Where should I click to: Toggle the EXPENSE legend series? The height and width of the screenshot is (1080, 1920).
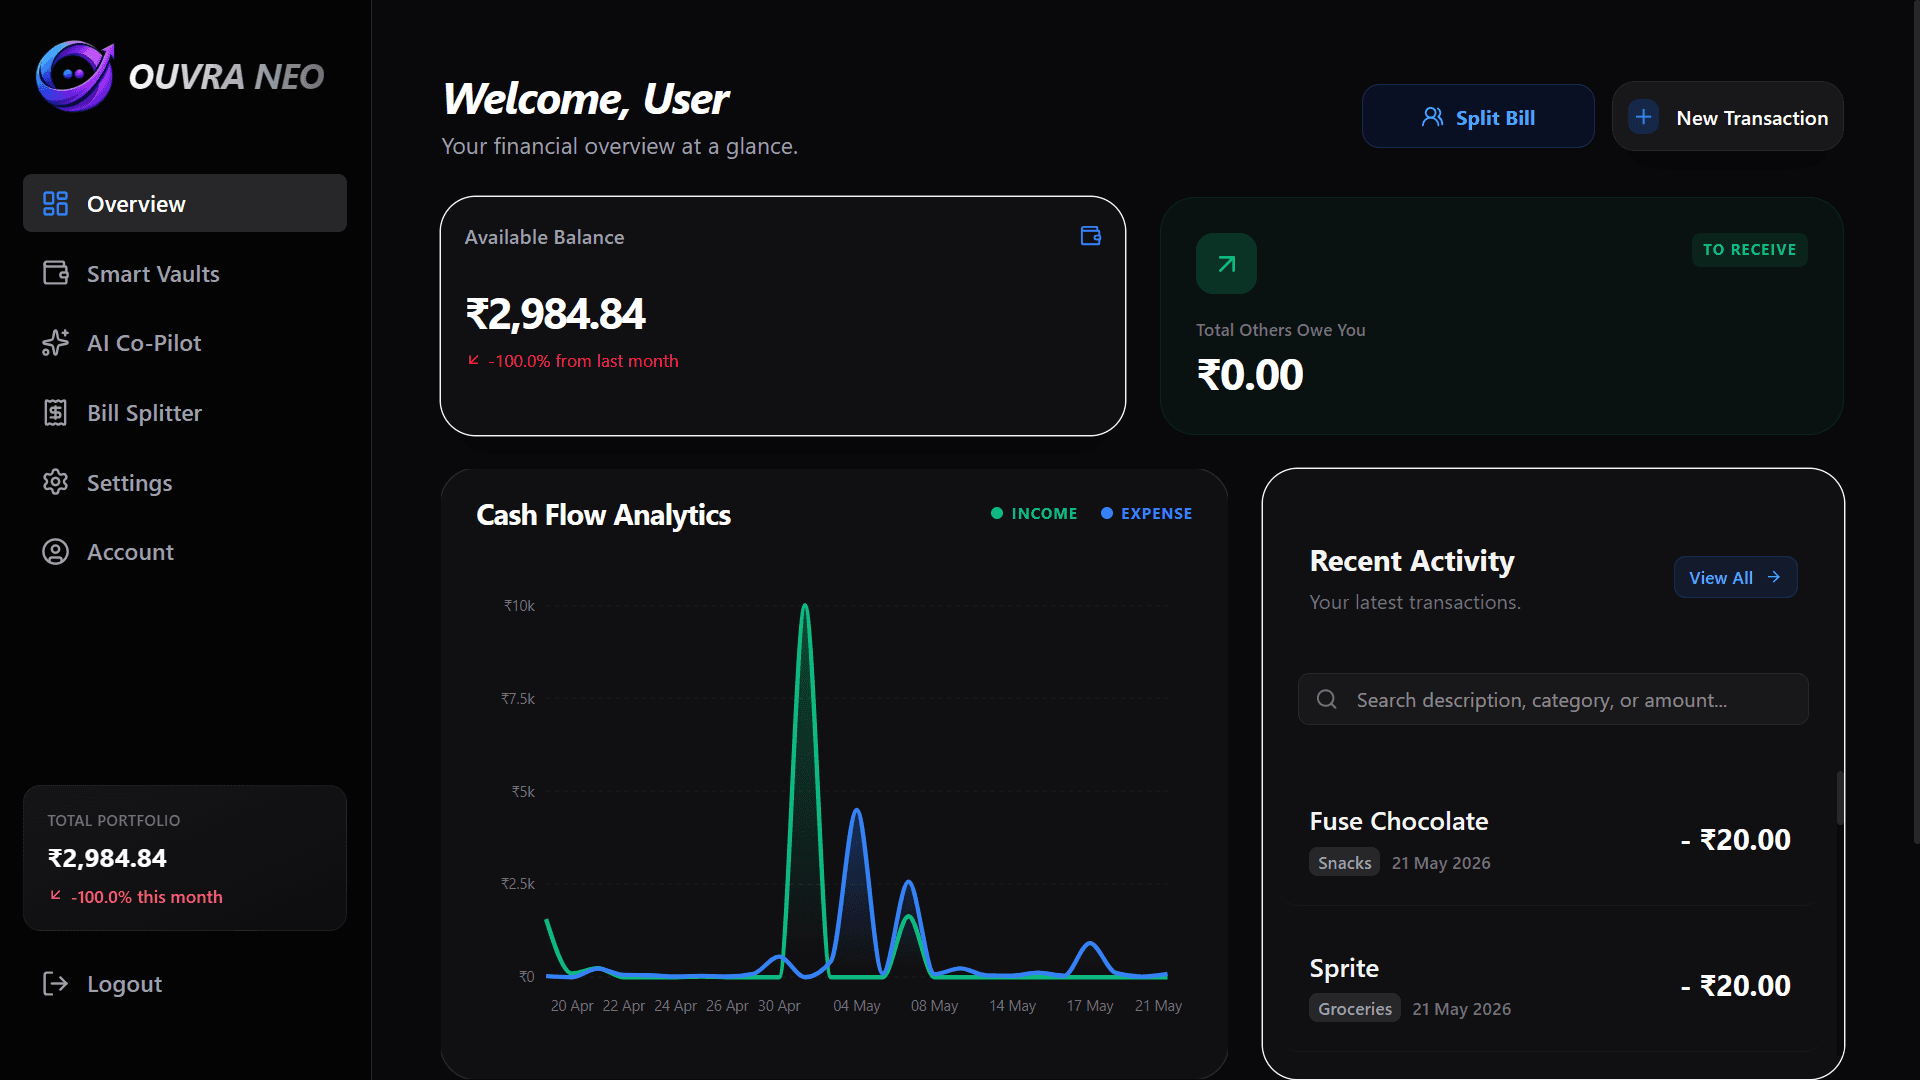[x=1146, y=513]
